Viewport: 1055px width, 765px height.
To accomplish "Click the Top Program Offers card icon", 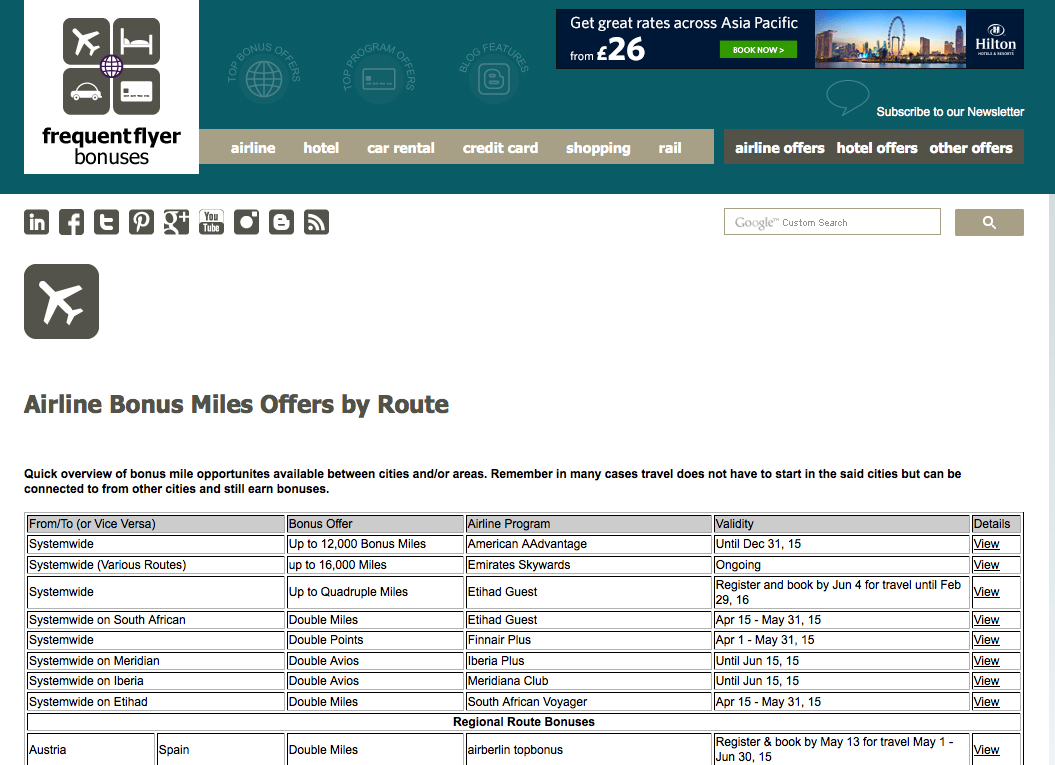I will coord(379,73).
